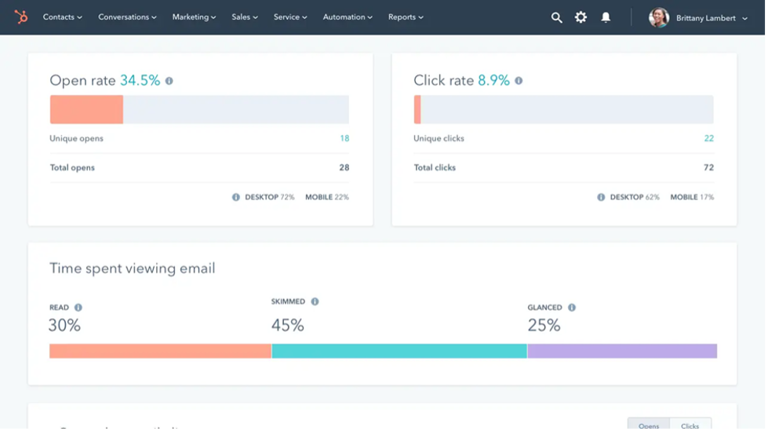Click the 30% READ percentage

point(65,326)
